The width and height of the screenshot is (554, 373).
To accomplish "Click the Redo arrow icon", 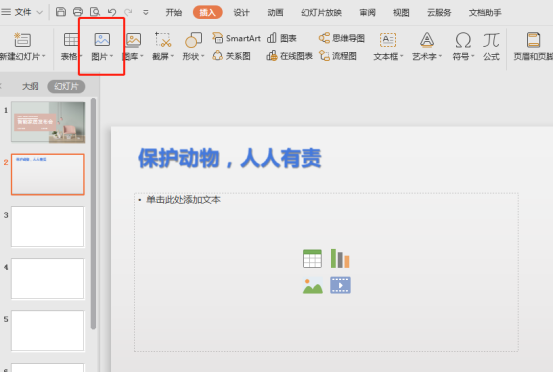I will coord(128,12).
